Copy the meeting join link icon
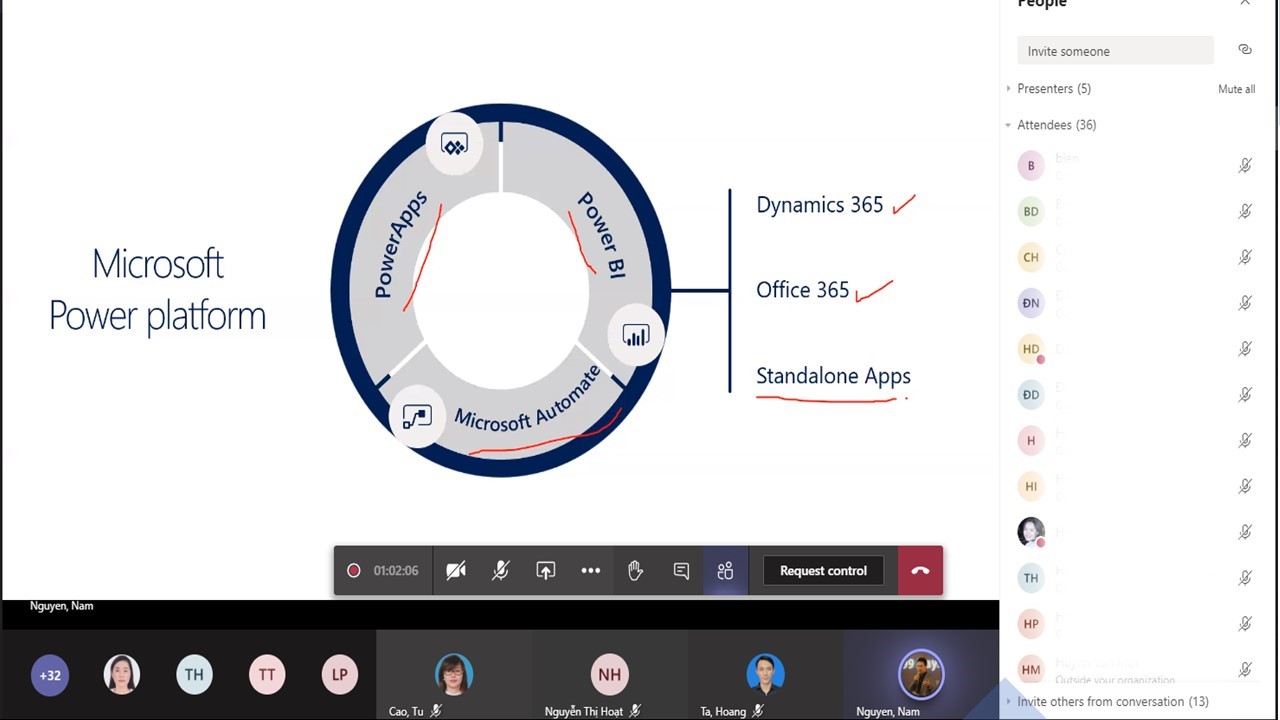This screenshot has height=720, width=1280. coord(1245,50)
